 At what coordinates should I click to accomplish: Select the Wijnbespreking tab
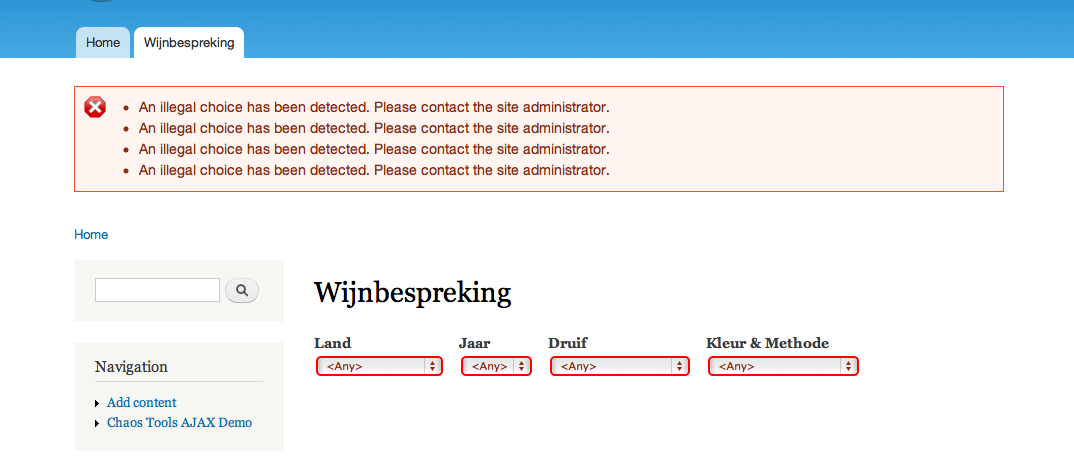189,42
